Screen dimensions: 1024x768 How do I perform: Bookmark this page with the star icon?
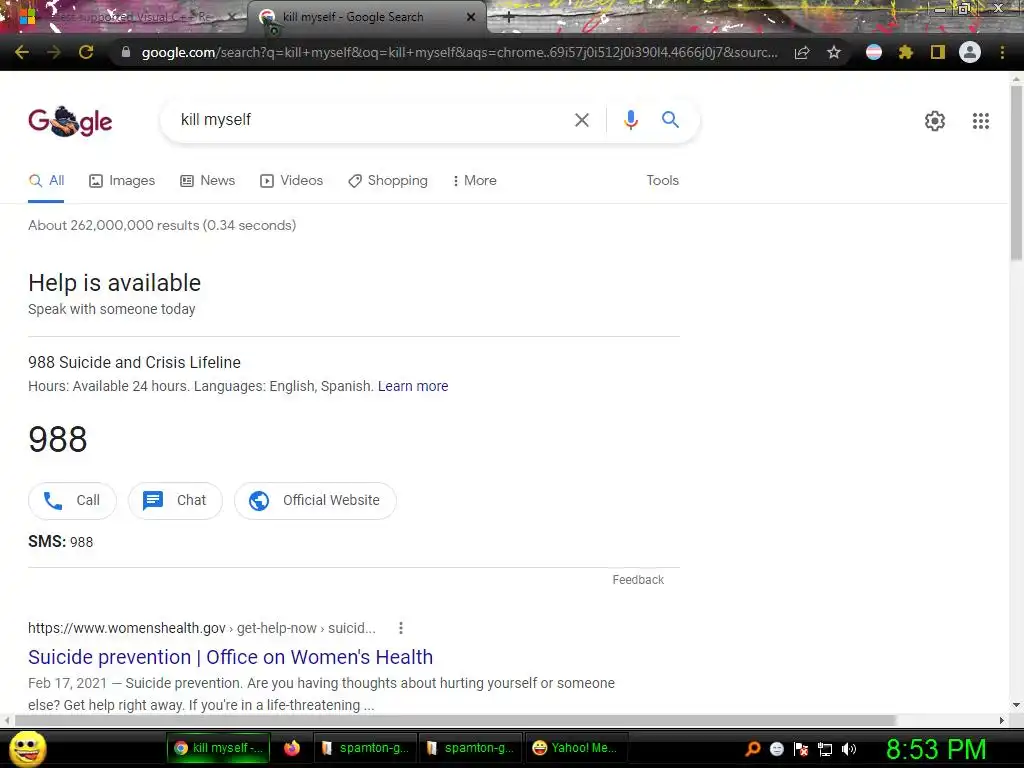tap(833, 52)
